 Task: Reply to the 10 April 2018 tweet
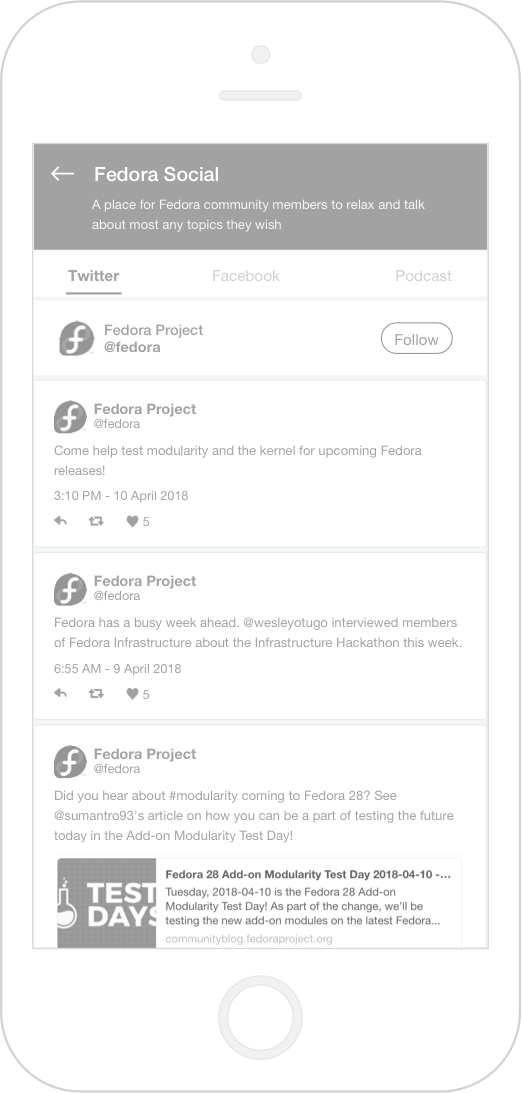(61, 521)
